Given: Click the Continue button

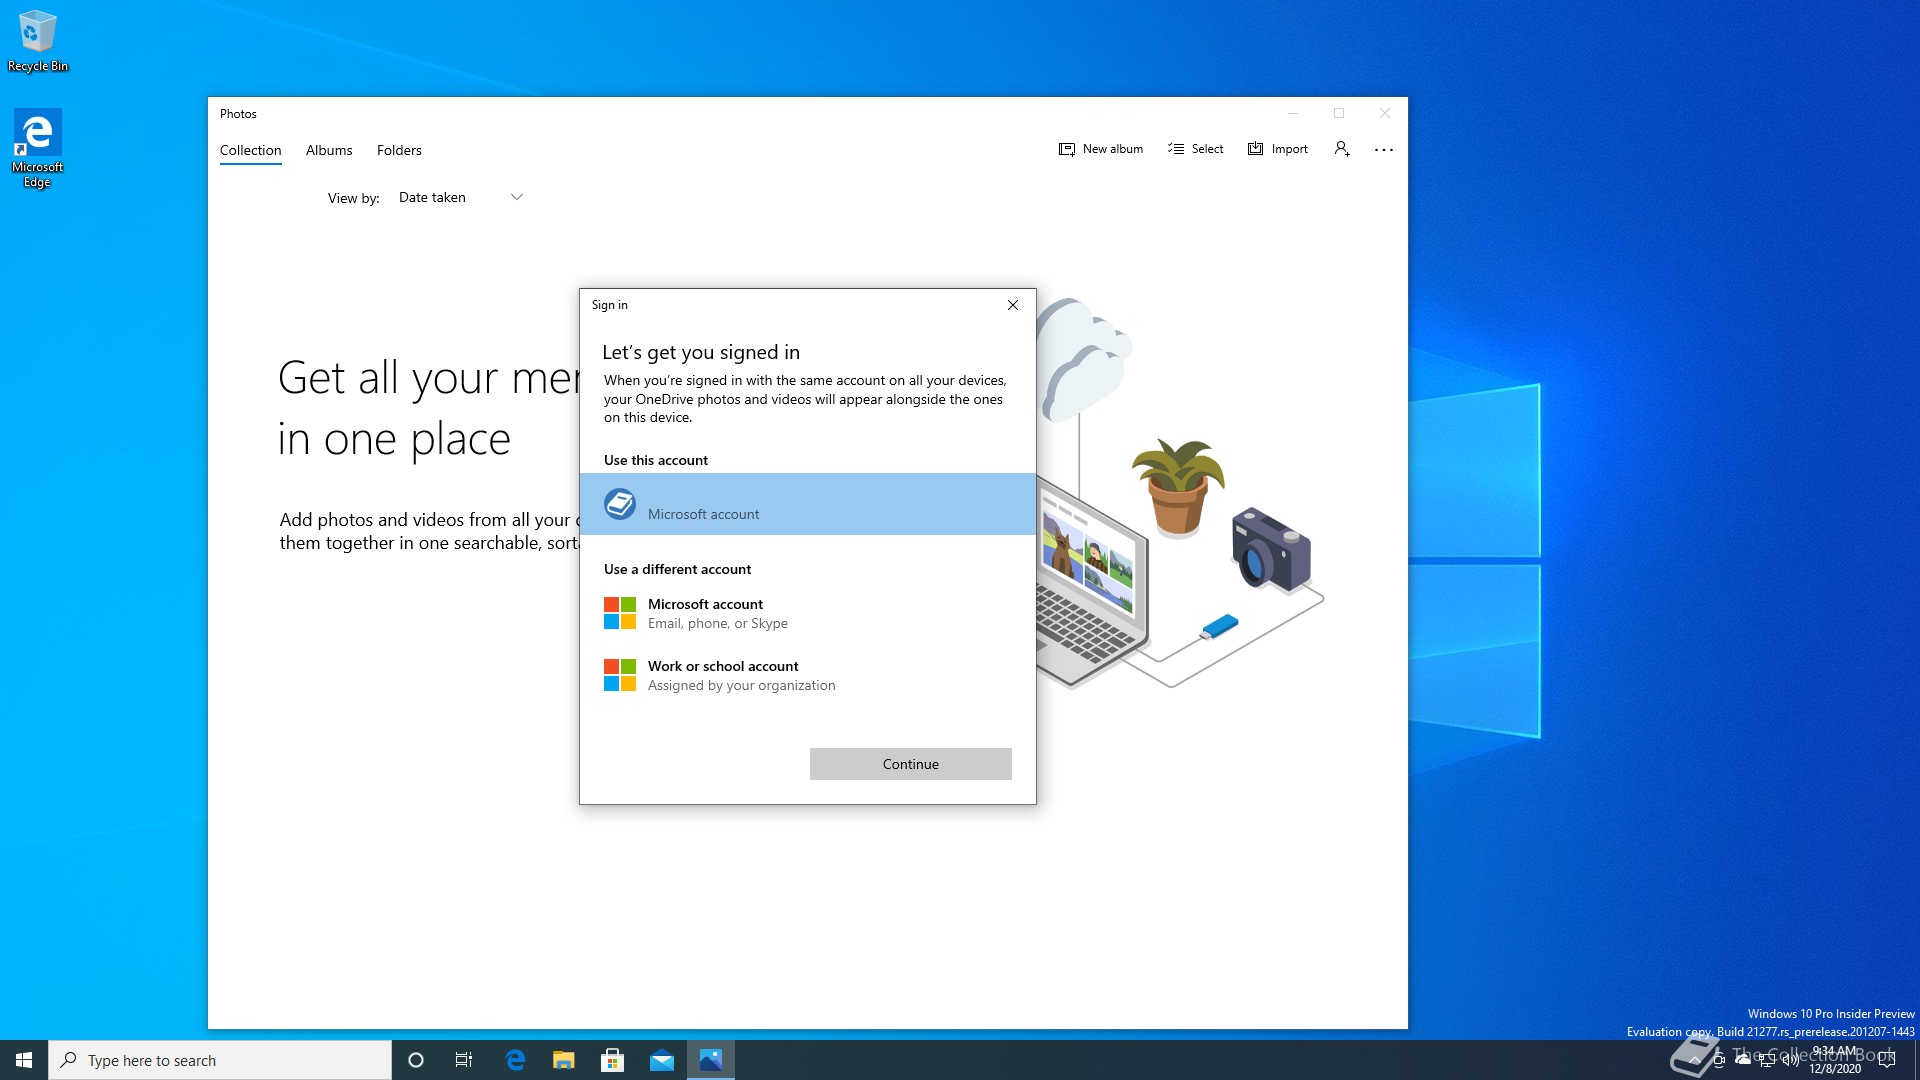Looking at the screenshot, I should click(911, 764).
